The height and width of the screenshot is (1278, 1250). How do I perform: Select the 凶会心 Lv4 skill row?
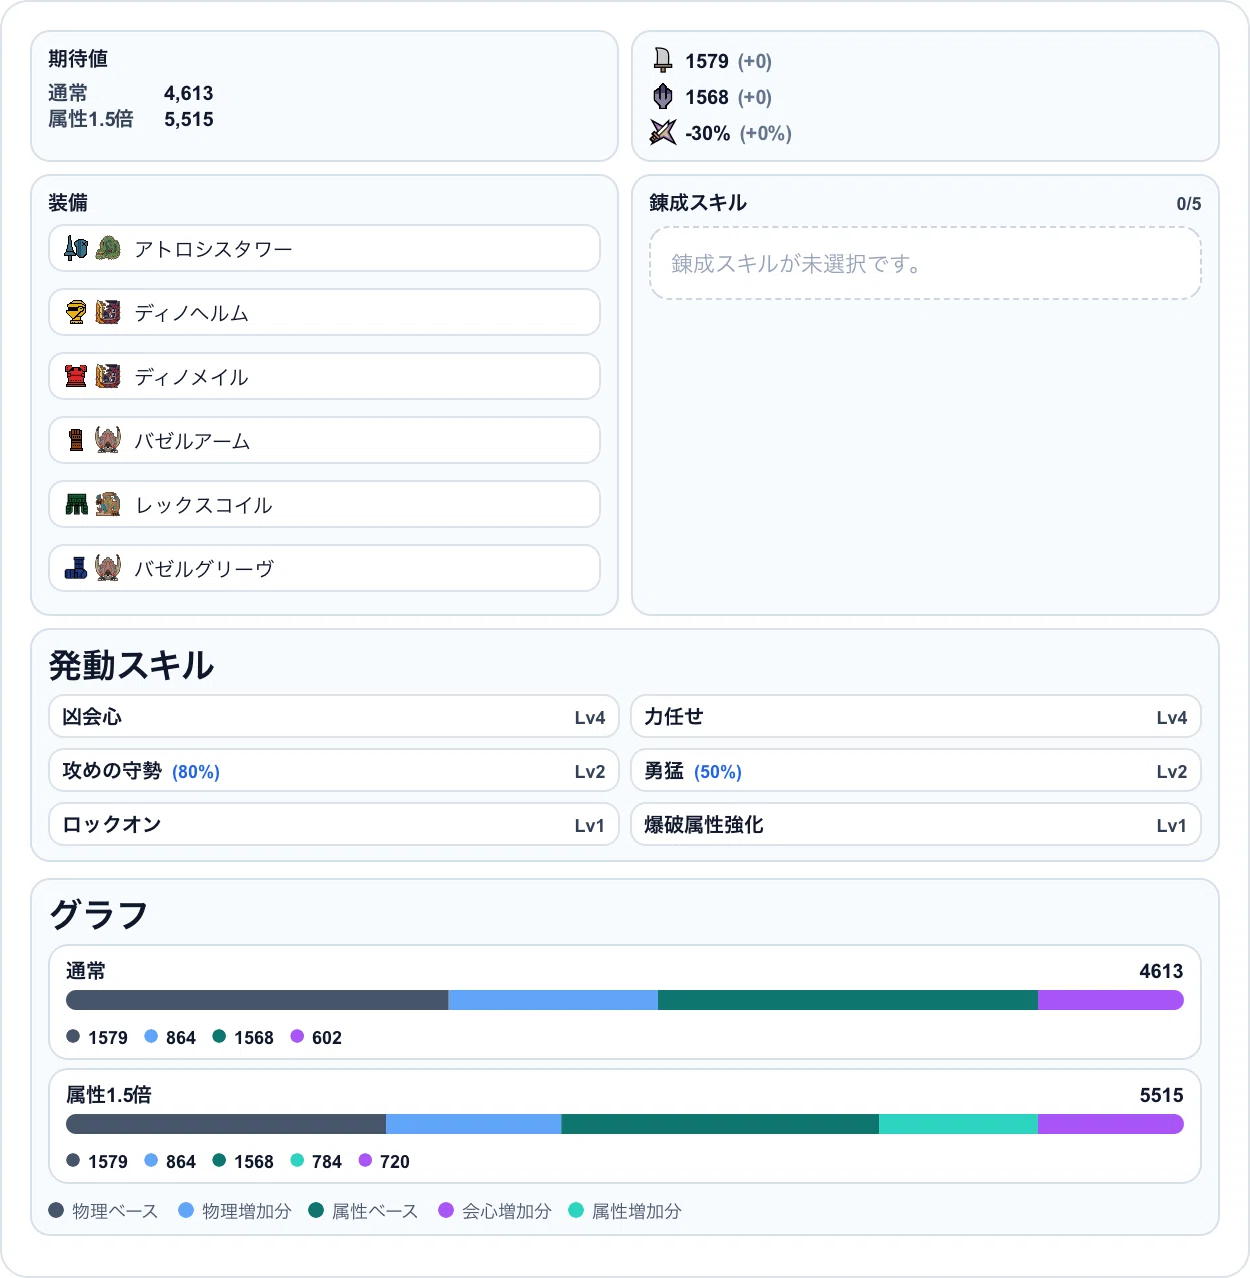click(334, 717)
